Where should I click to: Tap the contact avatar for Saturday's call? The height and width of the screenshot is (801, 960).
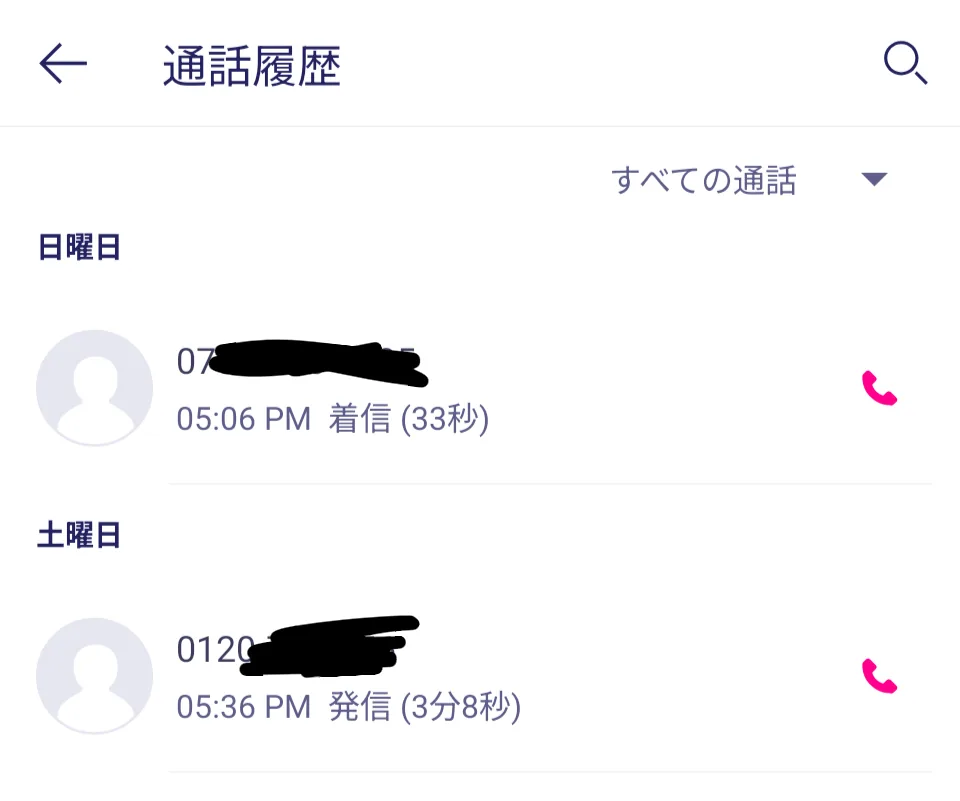pyautogui.click(x=94, y=675)
